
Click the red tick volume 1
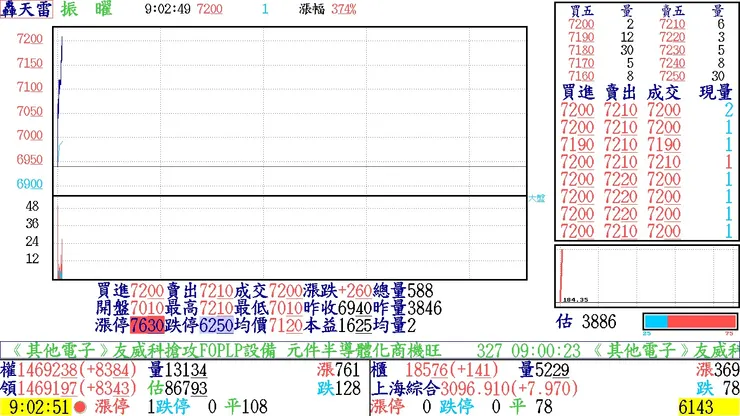click(728, 162)
